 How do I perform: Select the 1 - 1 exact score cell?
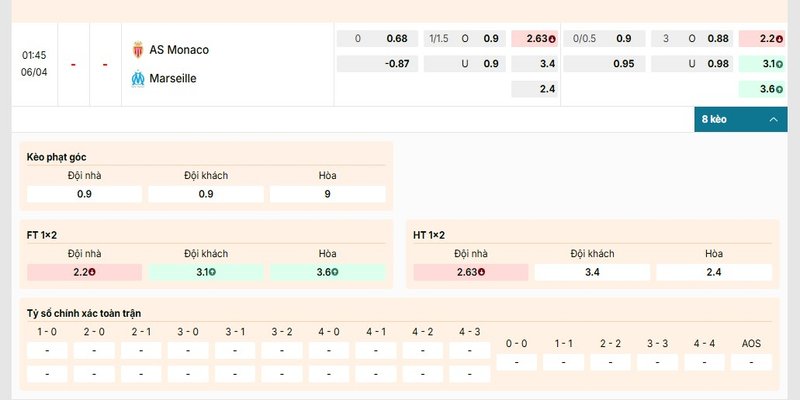(x=563, y=362)
